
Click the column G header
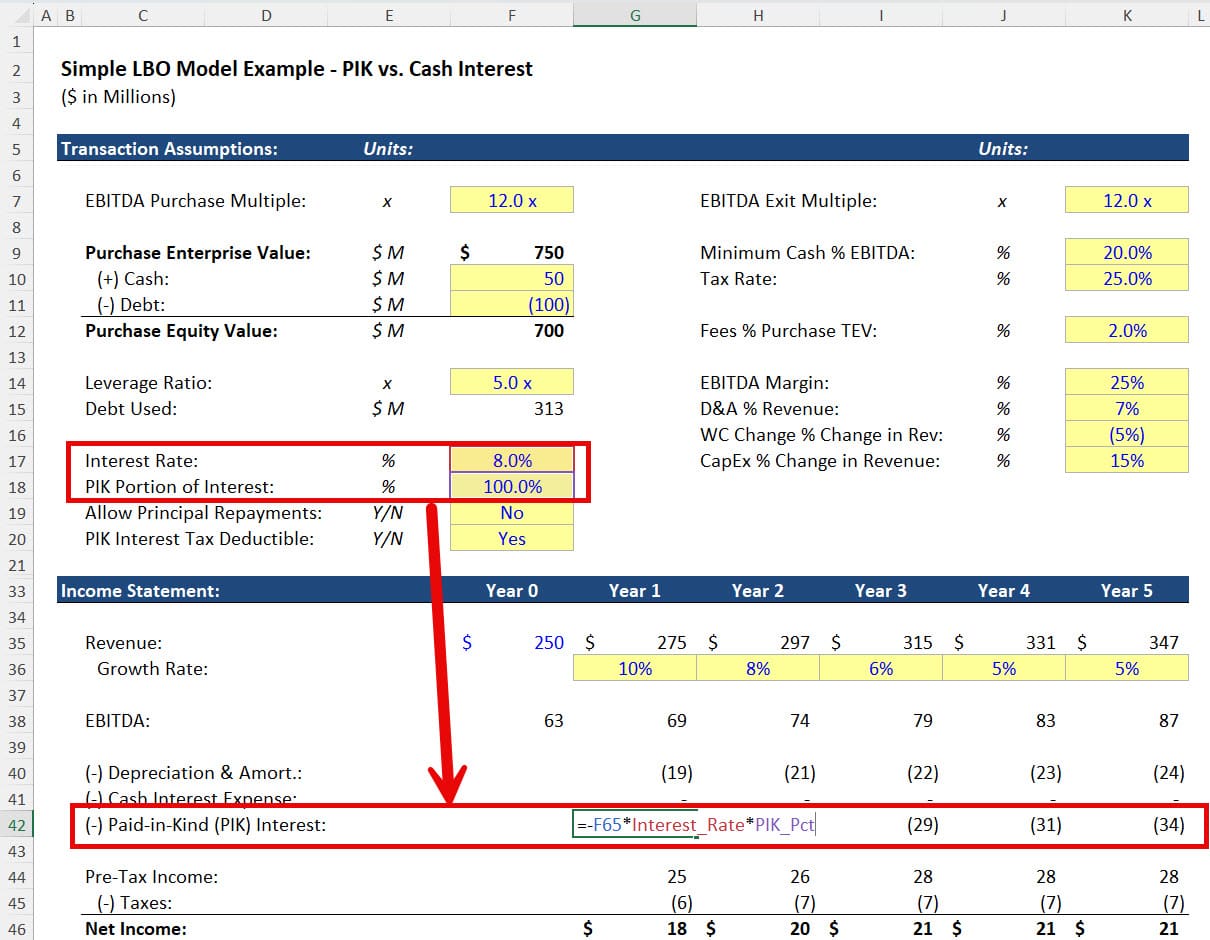tap(634, 16)
